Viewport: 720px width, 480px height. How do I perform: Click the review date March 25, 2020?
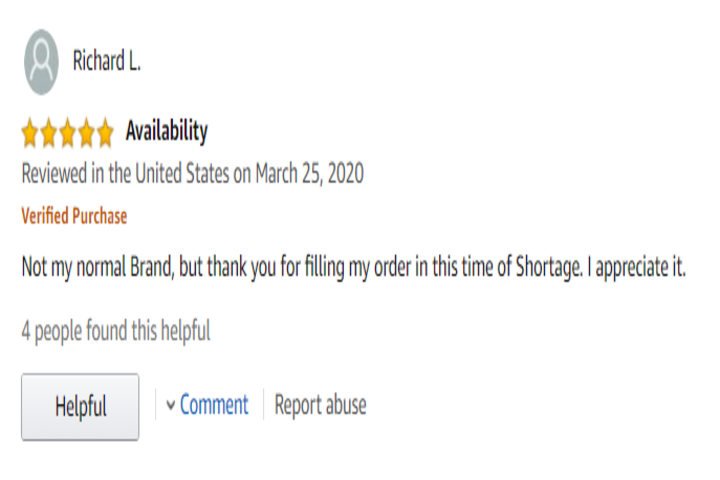pos(309,174)
